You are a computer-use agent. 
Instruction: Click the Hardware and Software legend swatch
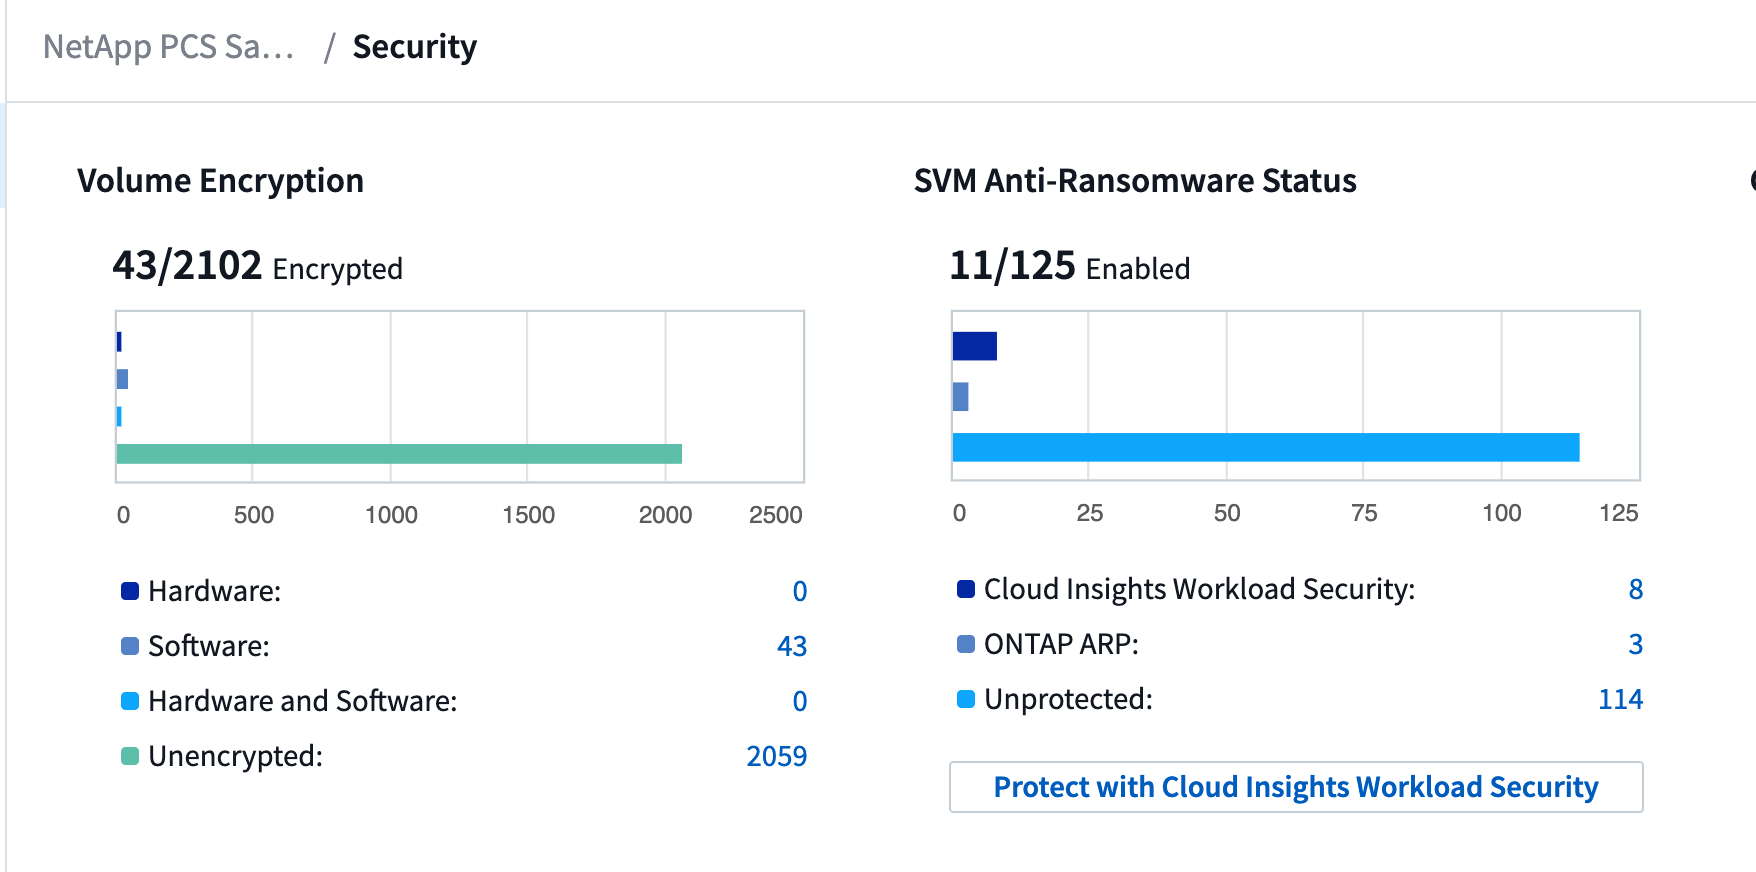[x=130, y=701]
